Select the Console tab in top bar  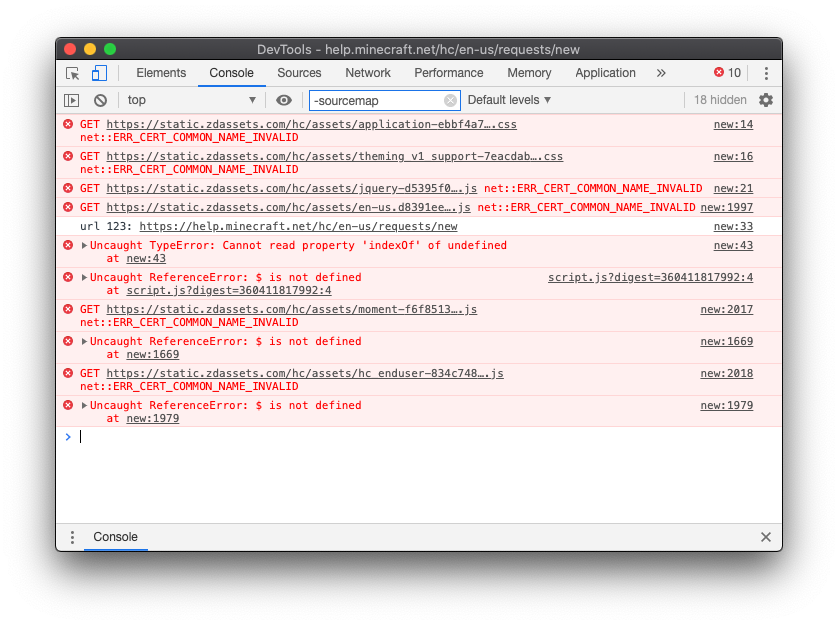click(231, 73)
